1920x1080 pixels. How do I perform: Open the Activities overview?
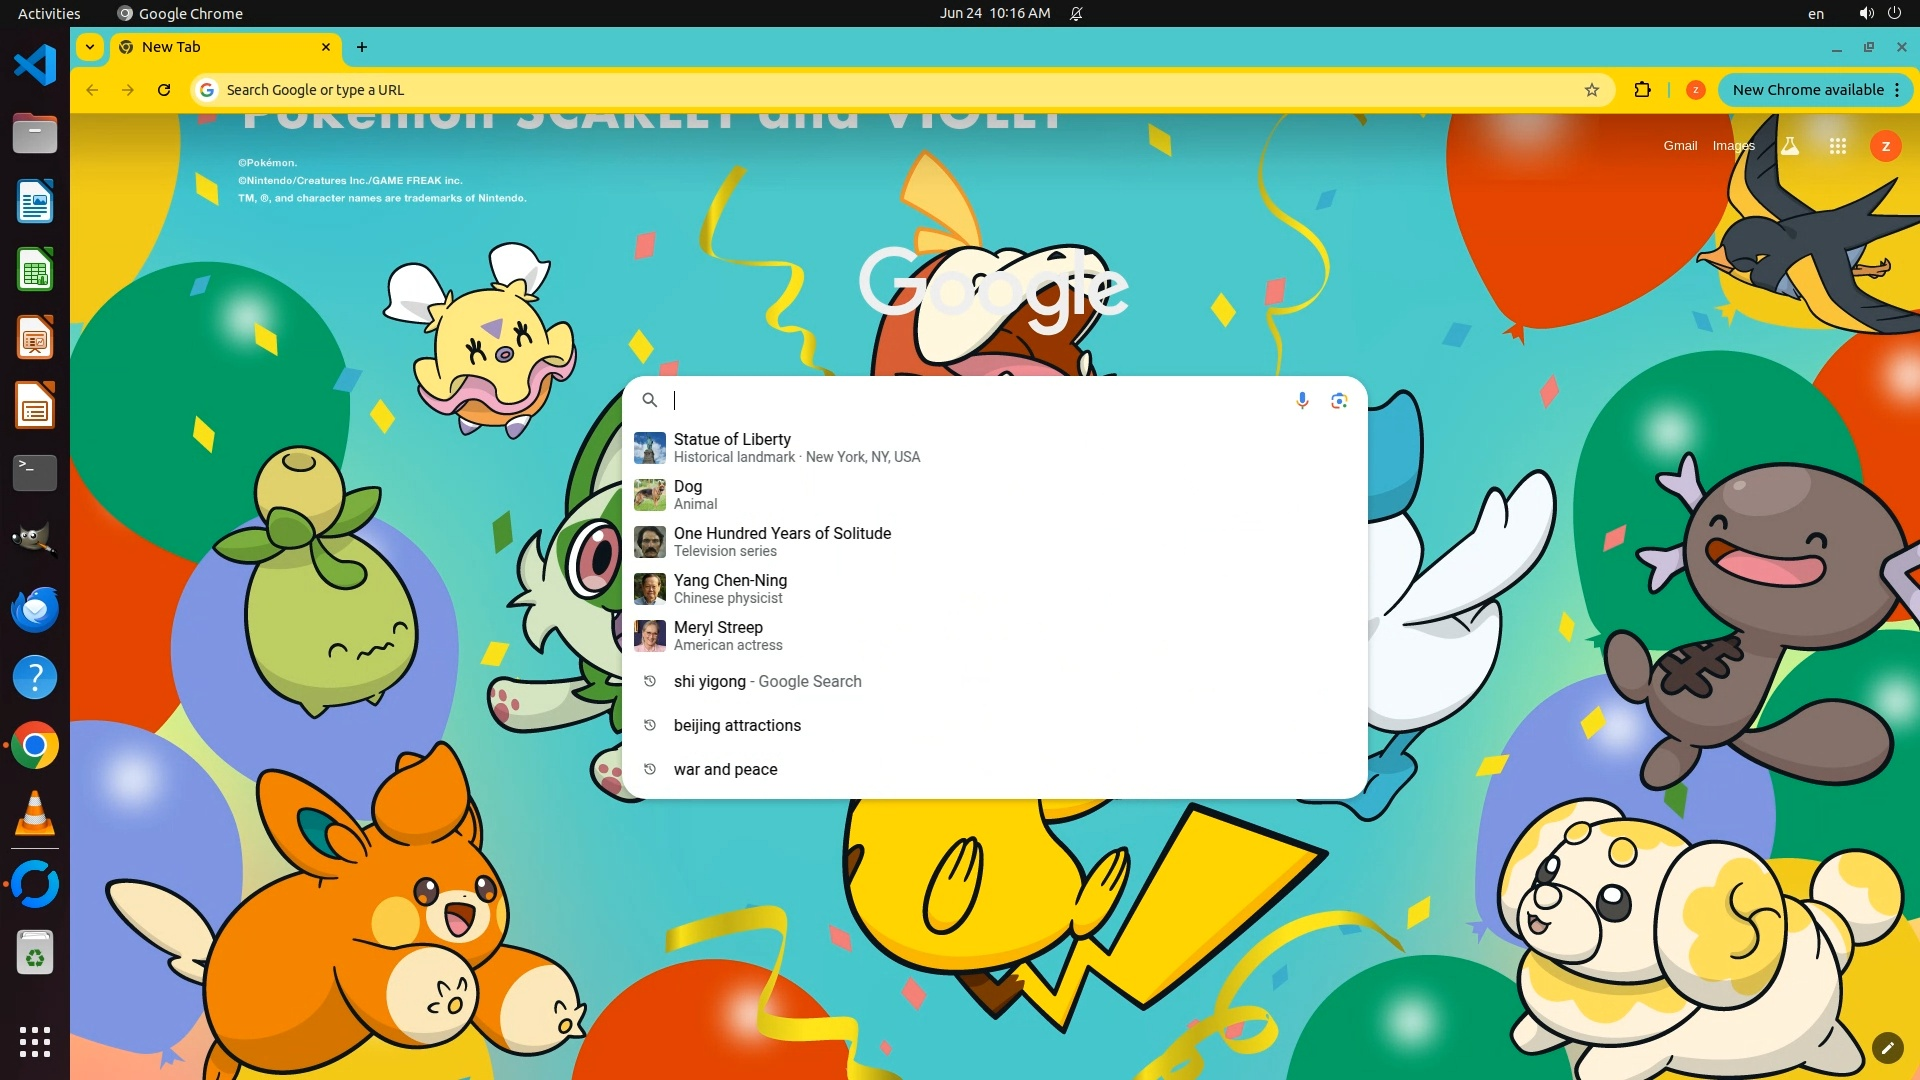click(x=49, y=13)
